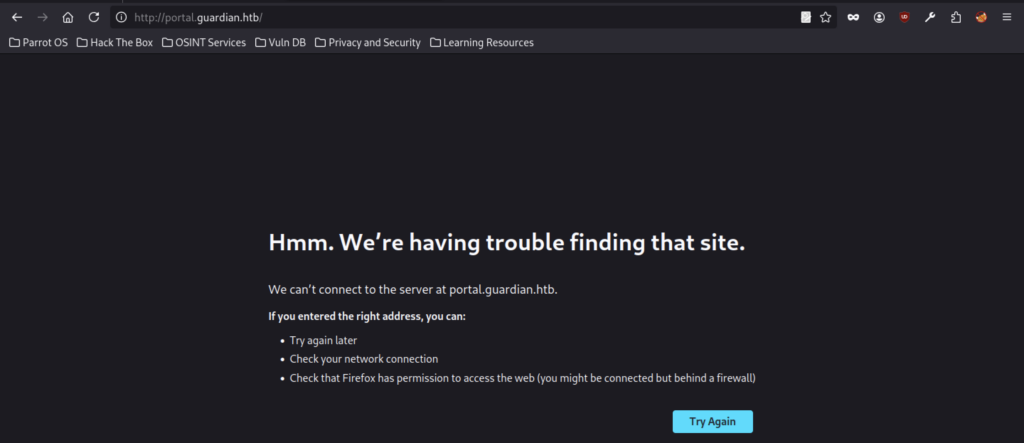
Task: Open the Extensions puzzle icon
Action: [x=956, y=17]
